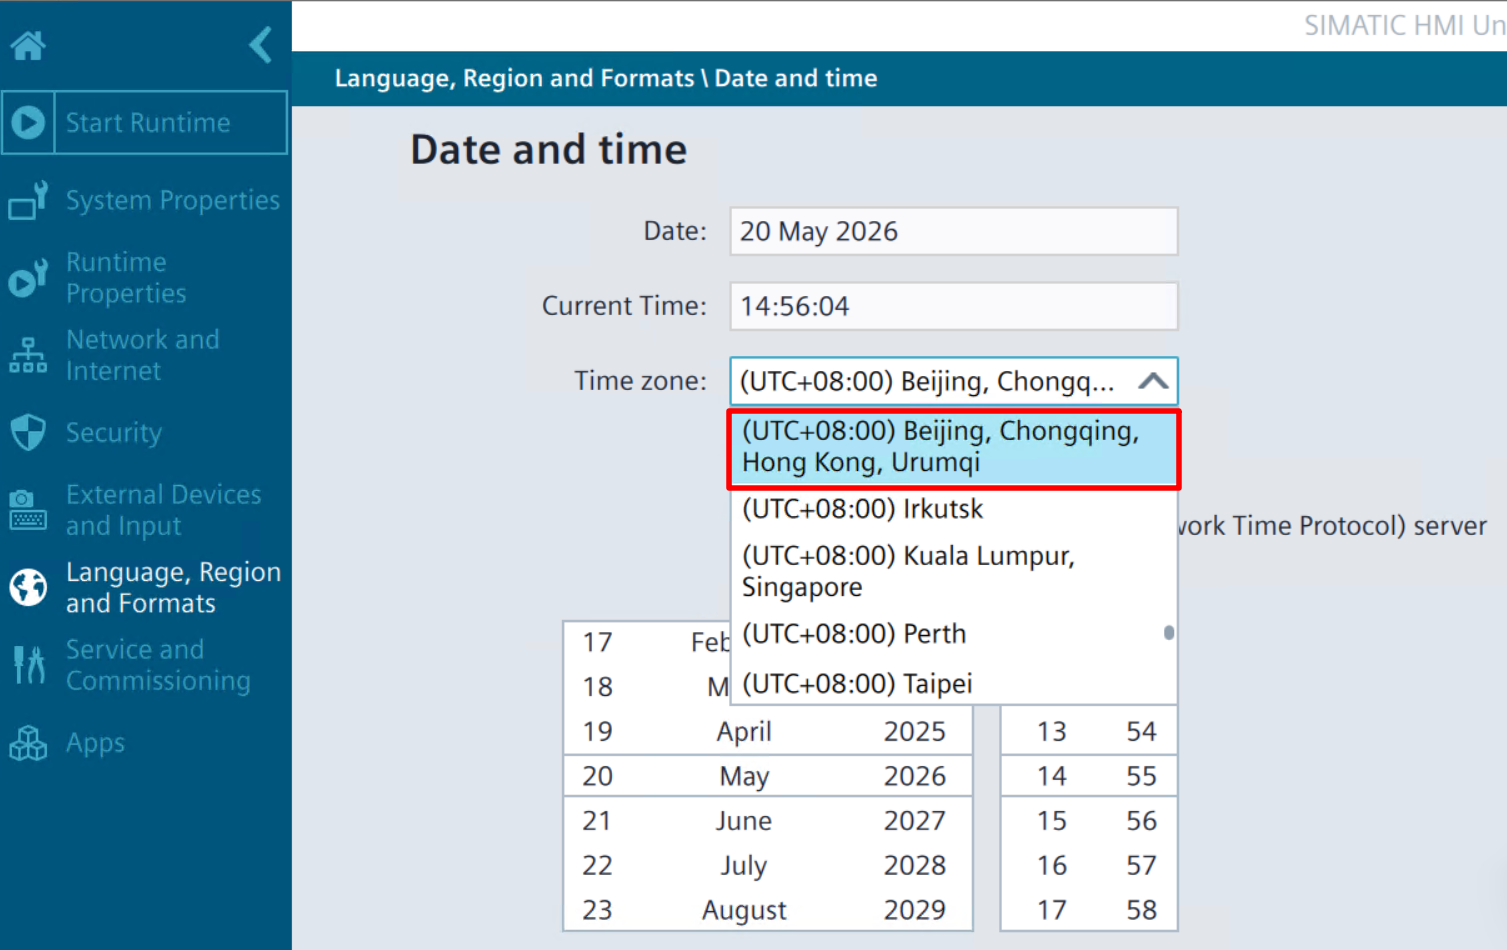Open System Properties icon
Viewport: 1507px width, 950px height.
point(28,200)
